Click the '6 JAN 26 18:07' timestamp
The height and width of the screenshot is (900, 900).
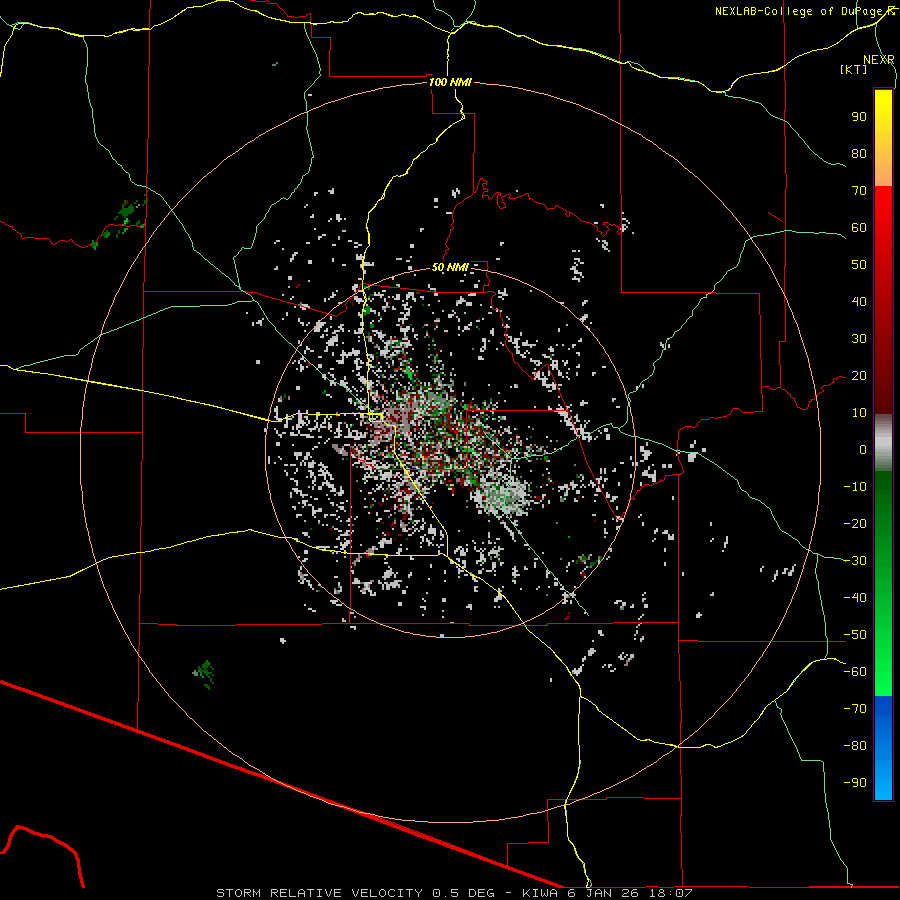(x=629, y=893)
